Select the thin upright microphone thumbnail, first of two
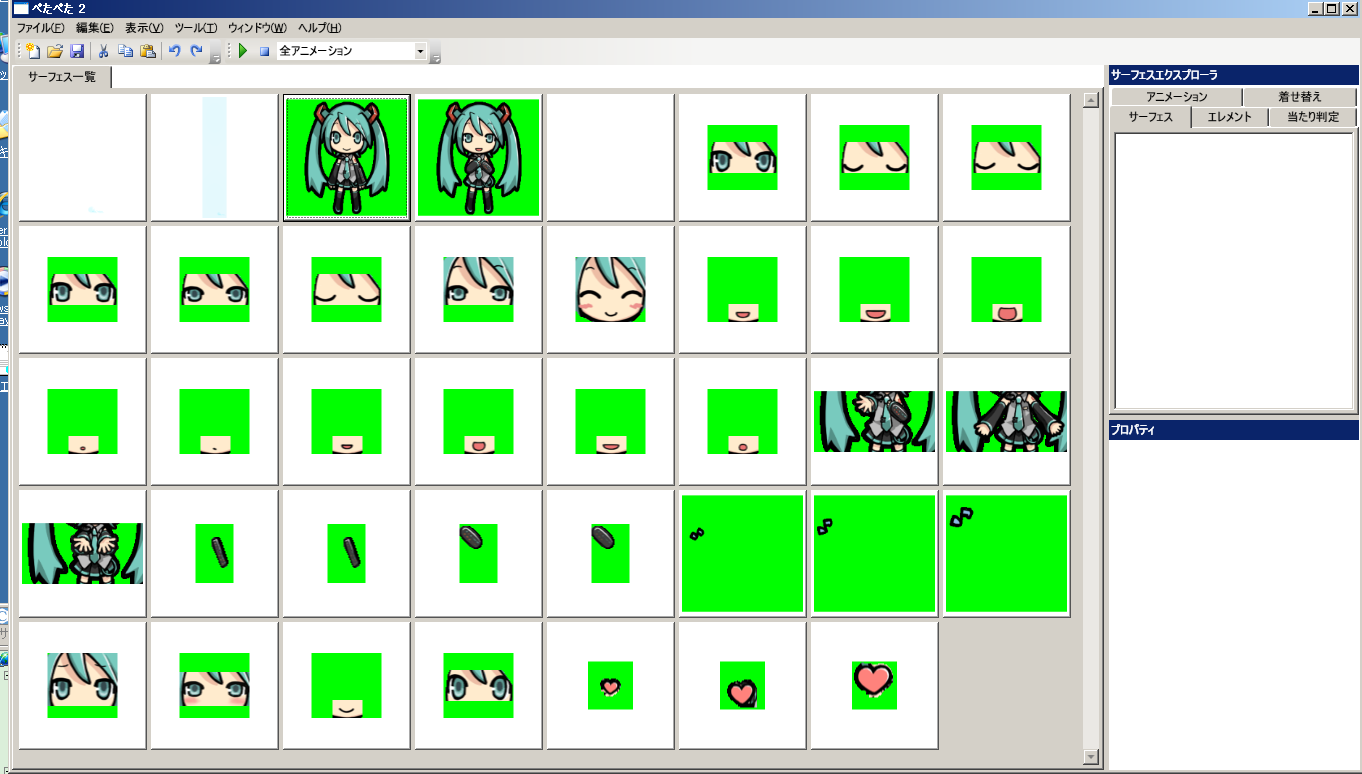This screenshot has width=1362, height=774. click(214, 553)
